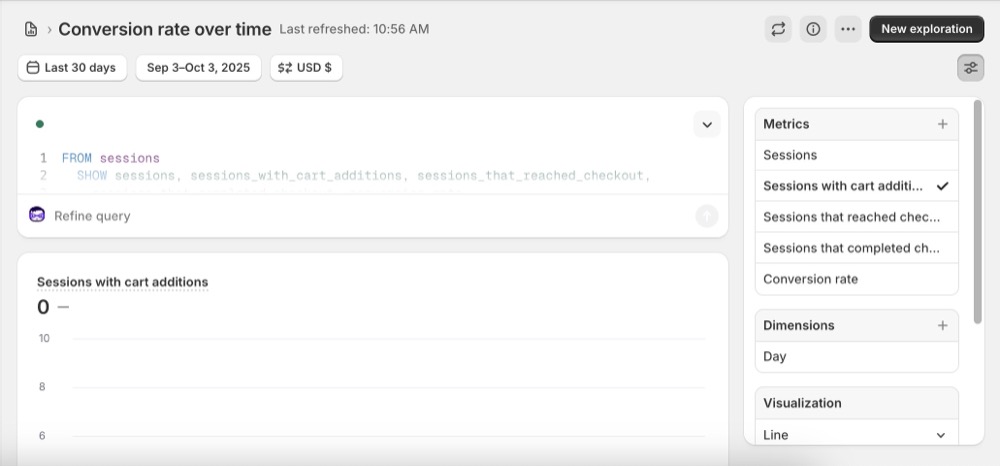This screenshot has height=466, width=1000.
Task: Click the compare/refresh arrows icon
Action: tap(778, 29)
